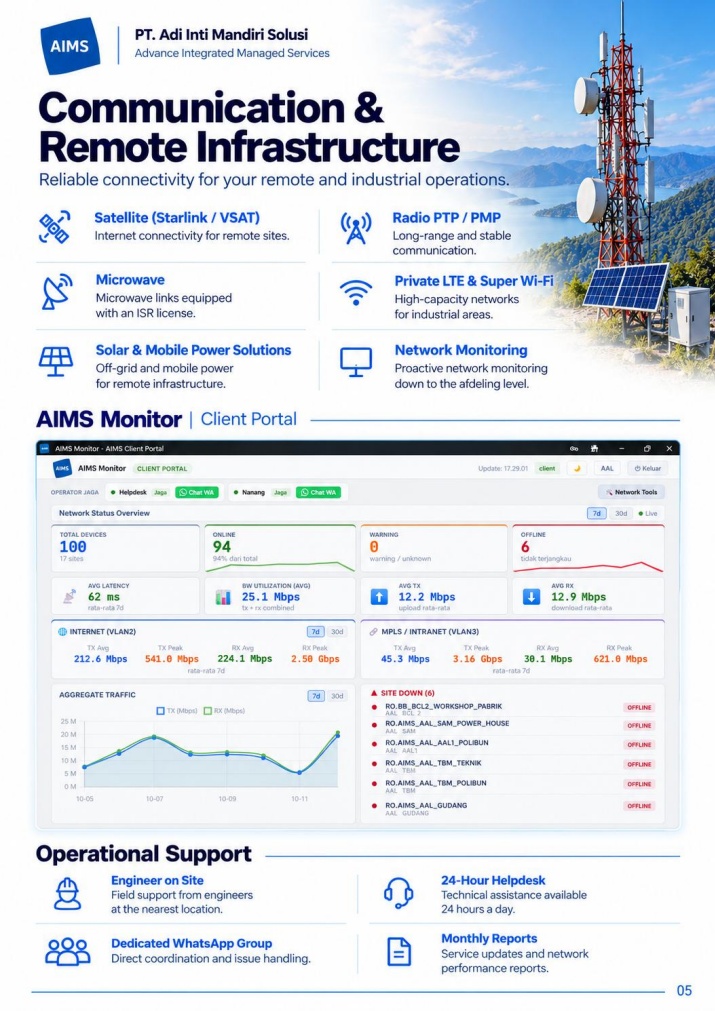Toggle the TX (Mbps) chart legend
The width and height of the screenshot is (715, 1011).
tap(177, 711)
